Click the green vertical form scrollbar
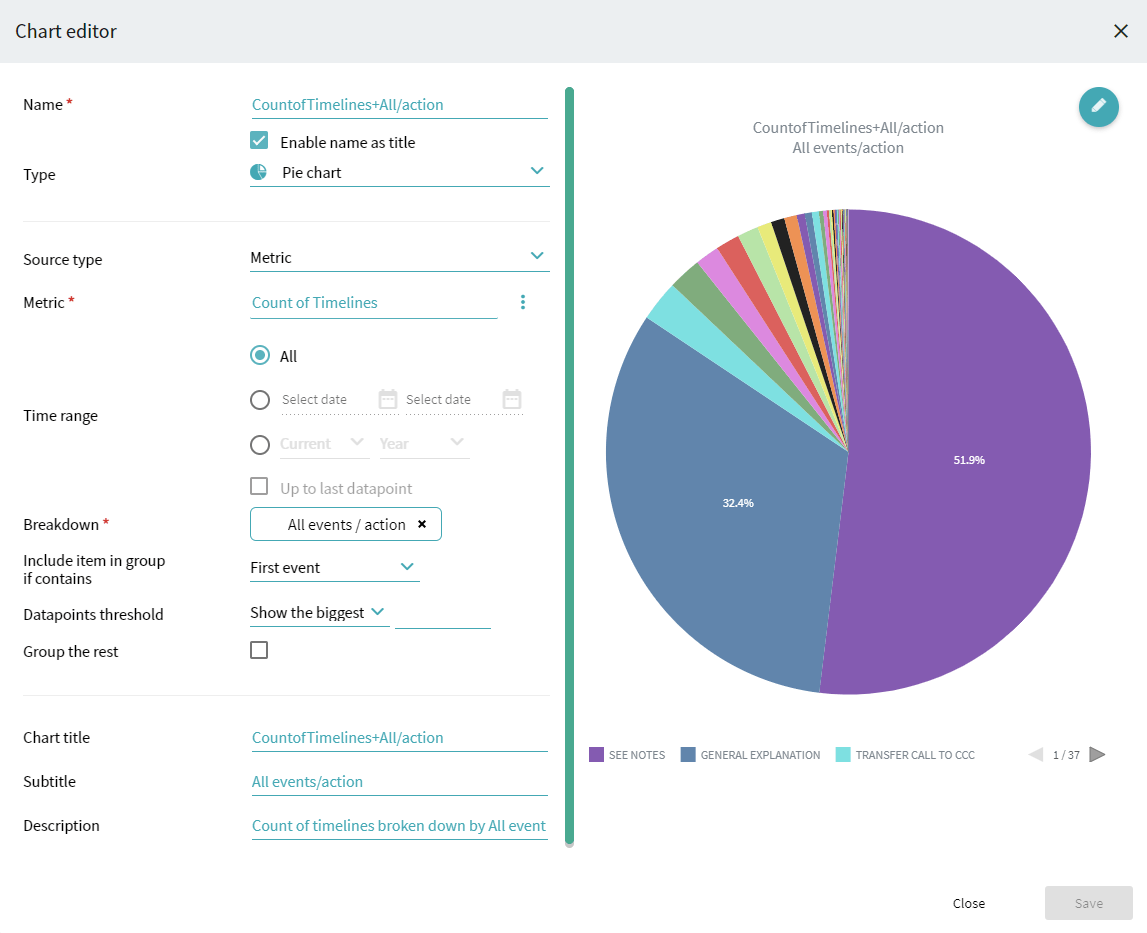This screenshot has width=1147, height=933. pos(569,467)
